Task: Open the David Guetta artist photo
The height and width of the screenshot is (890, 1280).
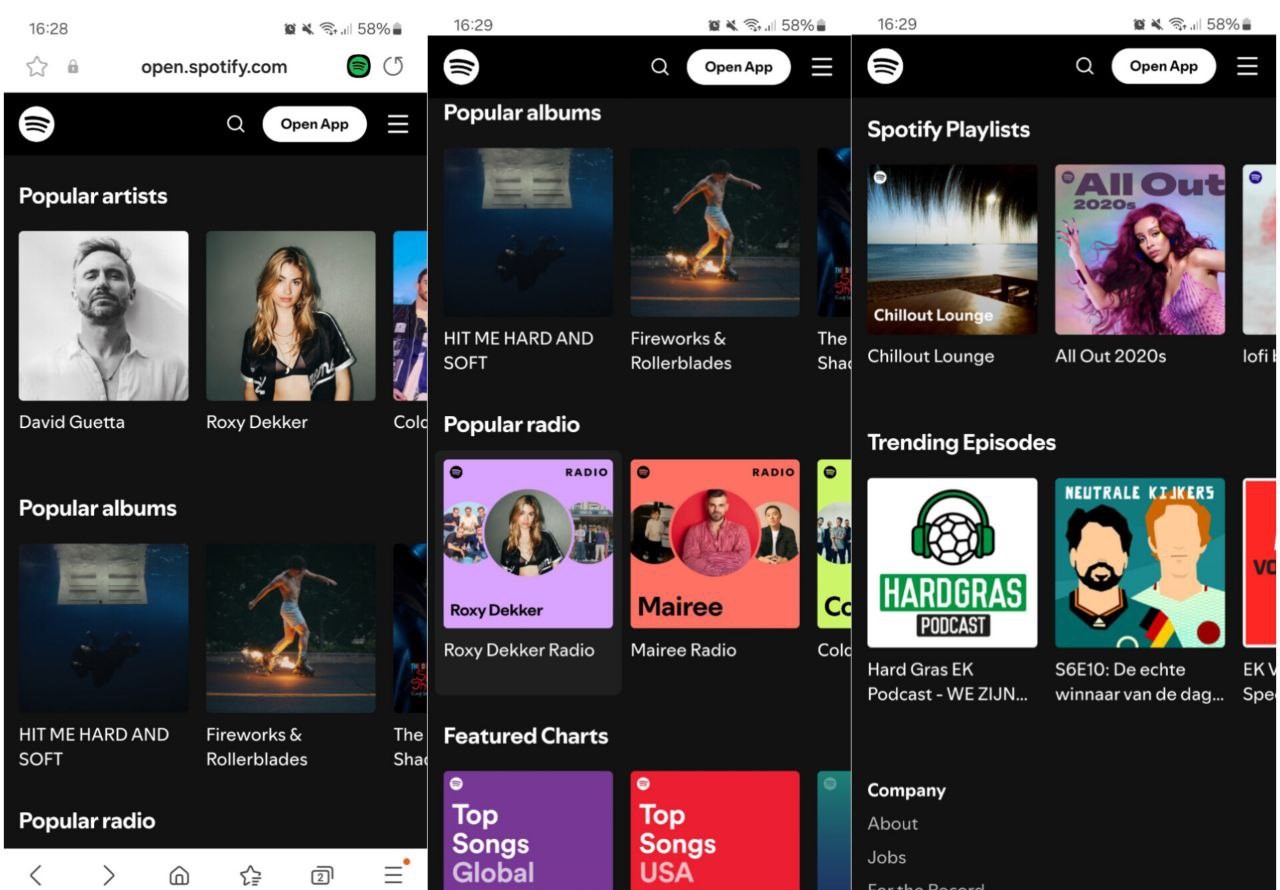Action: point(104,316)
